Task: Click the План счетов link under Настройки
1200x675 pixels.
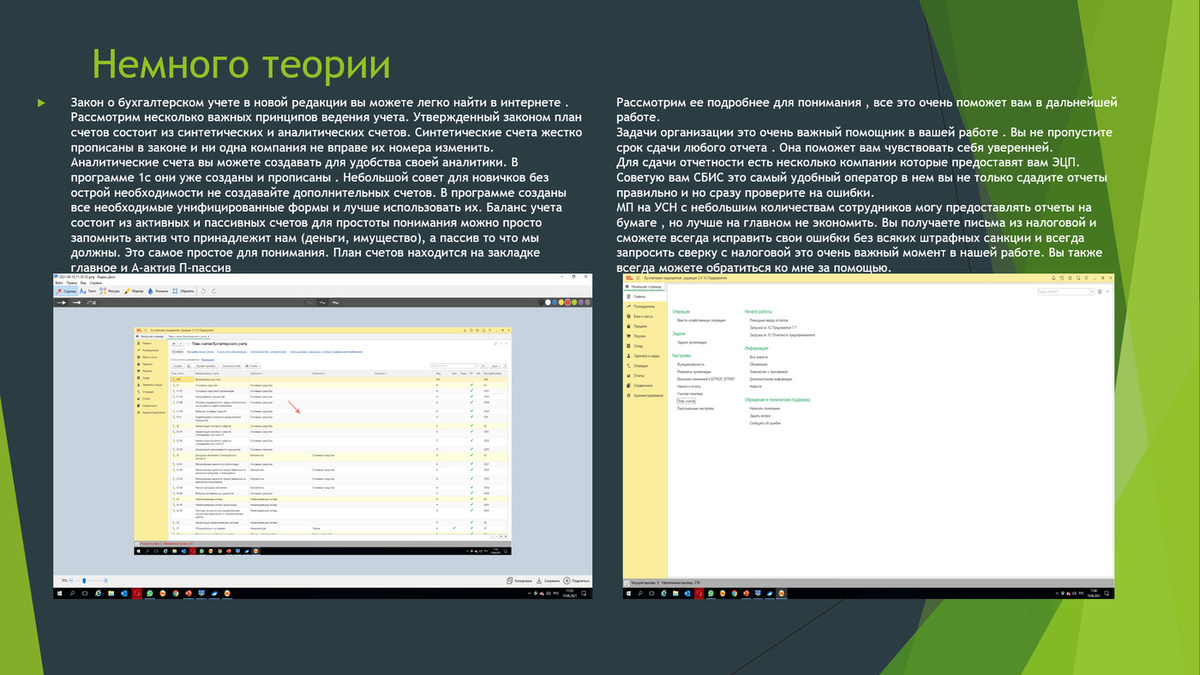Action: pos(687,400)
